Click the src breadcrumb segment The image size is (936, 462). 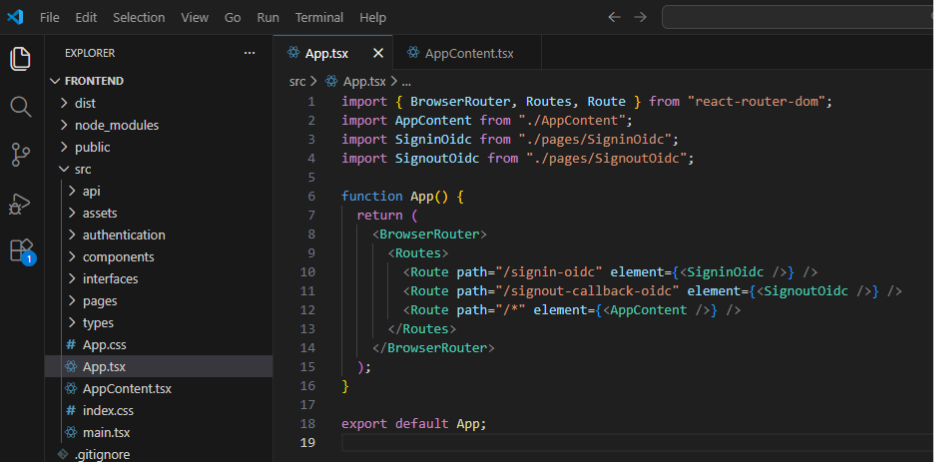point(297,82)
